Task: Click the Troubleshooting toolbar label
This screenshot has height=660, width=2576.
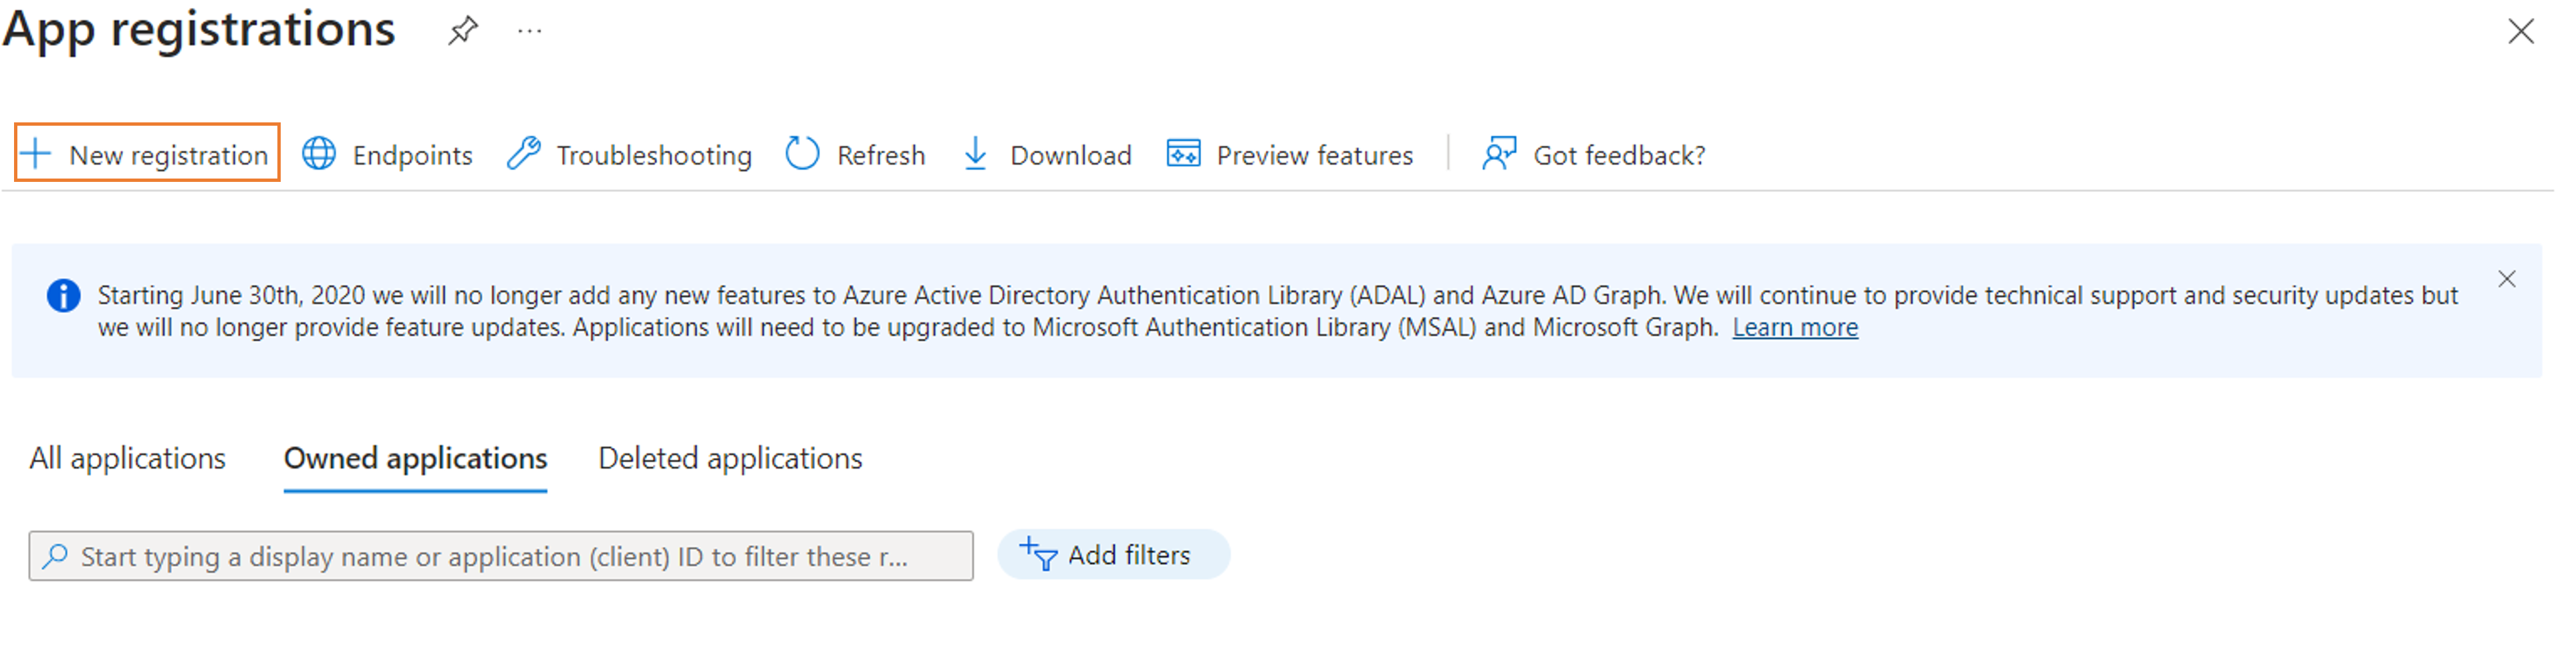Action: click(654, 155)
